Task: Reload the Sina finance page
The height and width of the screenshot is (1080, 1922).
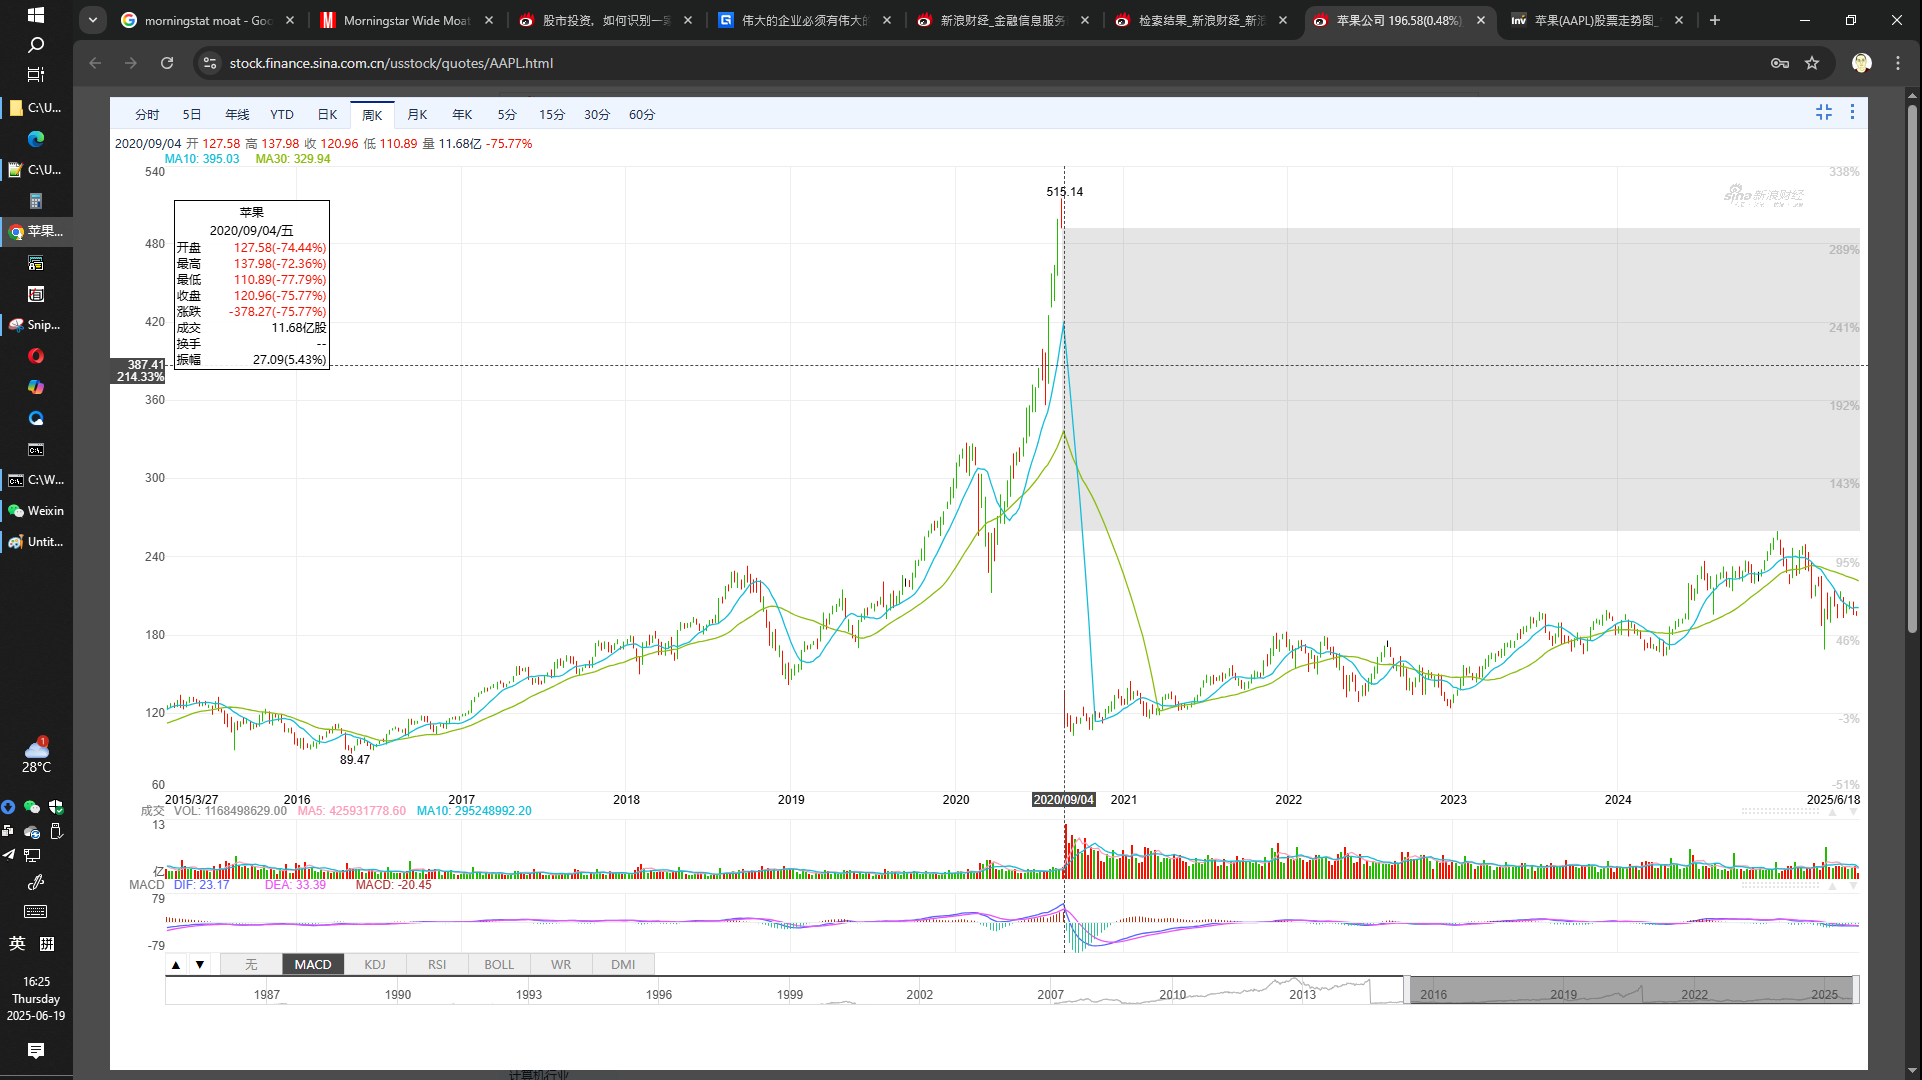Action: [167, 63]
